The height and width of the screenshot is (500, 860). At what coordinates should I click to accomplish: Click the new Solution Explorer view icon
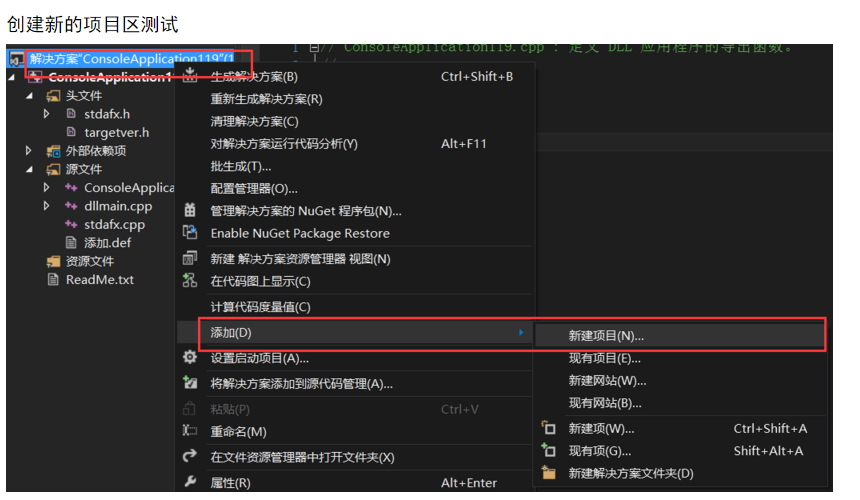click(190, 258)
